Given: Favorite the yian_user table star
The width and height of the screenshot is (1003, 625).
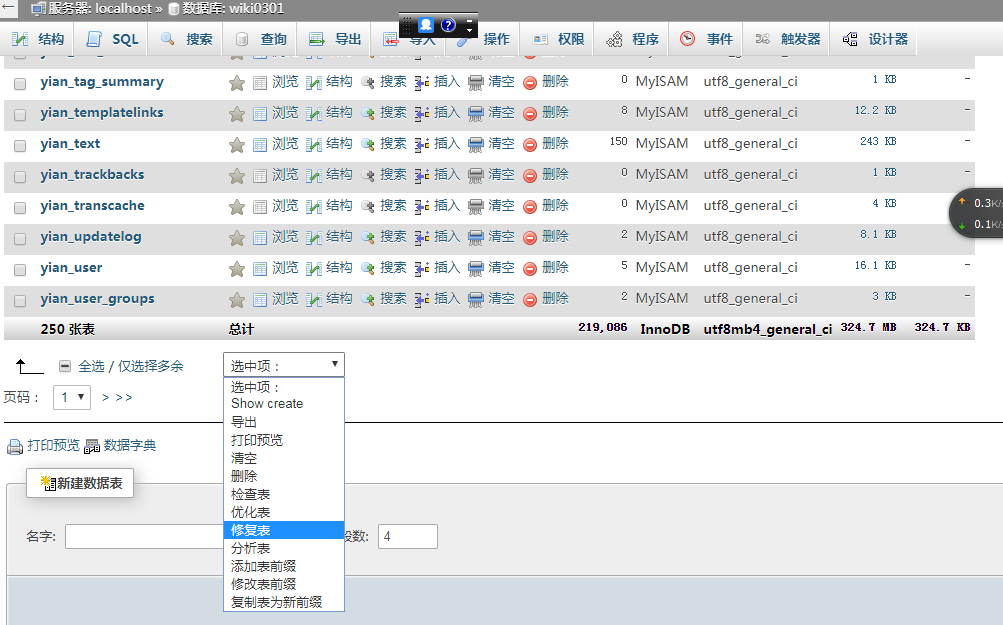Looking at the screenshot, I should pos(237,269).
